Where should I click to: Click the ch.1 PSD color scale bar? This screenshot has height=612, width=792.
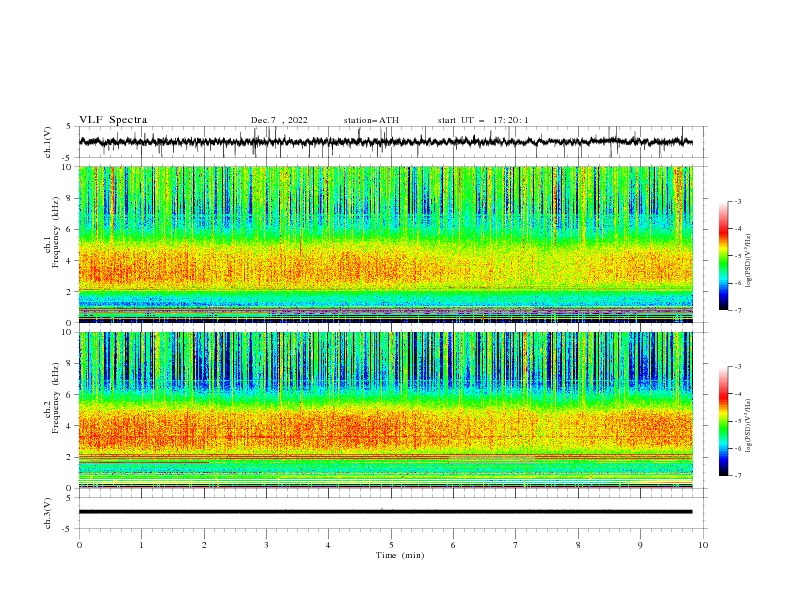pos(723,256)
